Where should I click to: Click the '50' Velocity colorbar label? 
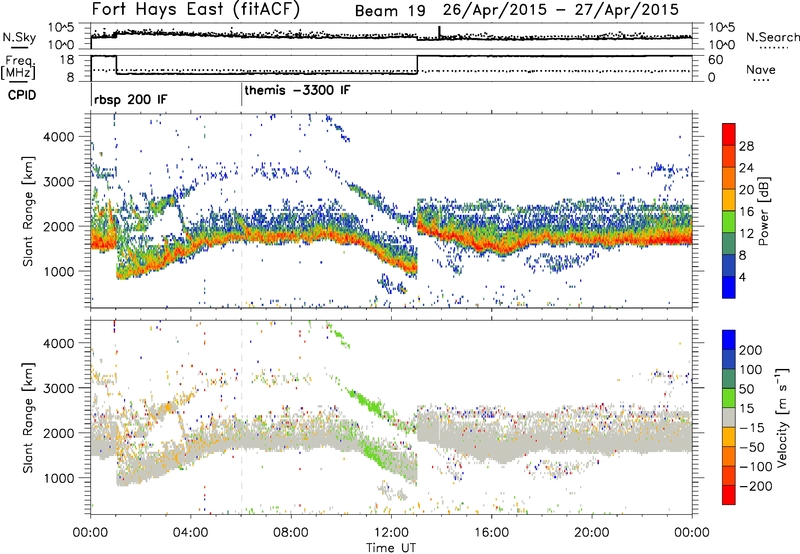(x=747, y=389)
